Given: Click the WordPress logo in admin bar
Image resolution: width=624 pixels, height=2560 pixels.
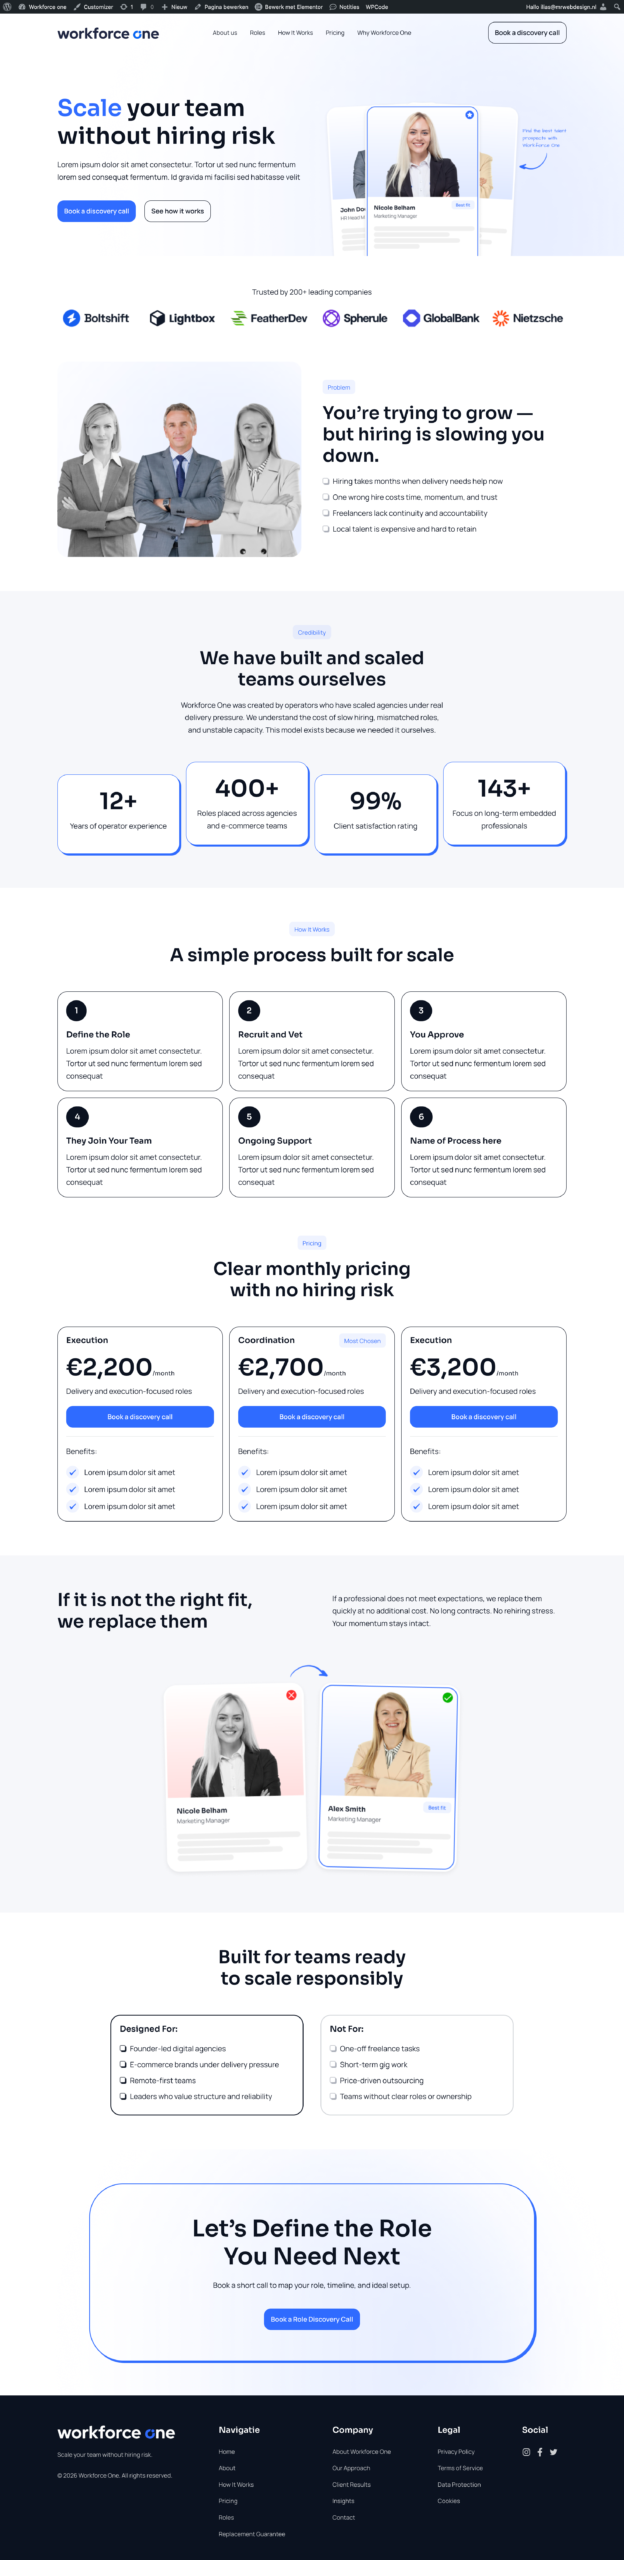Looking at the screenshot, I should [x=8, y=6].
